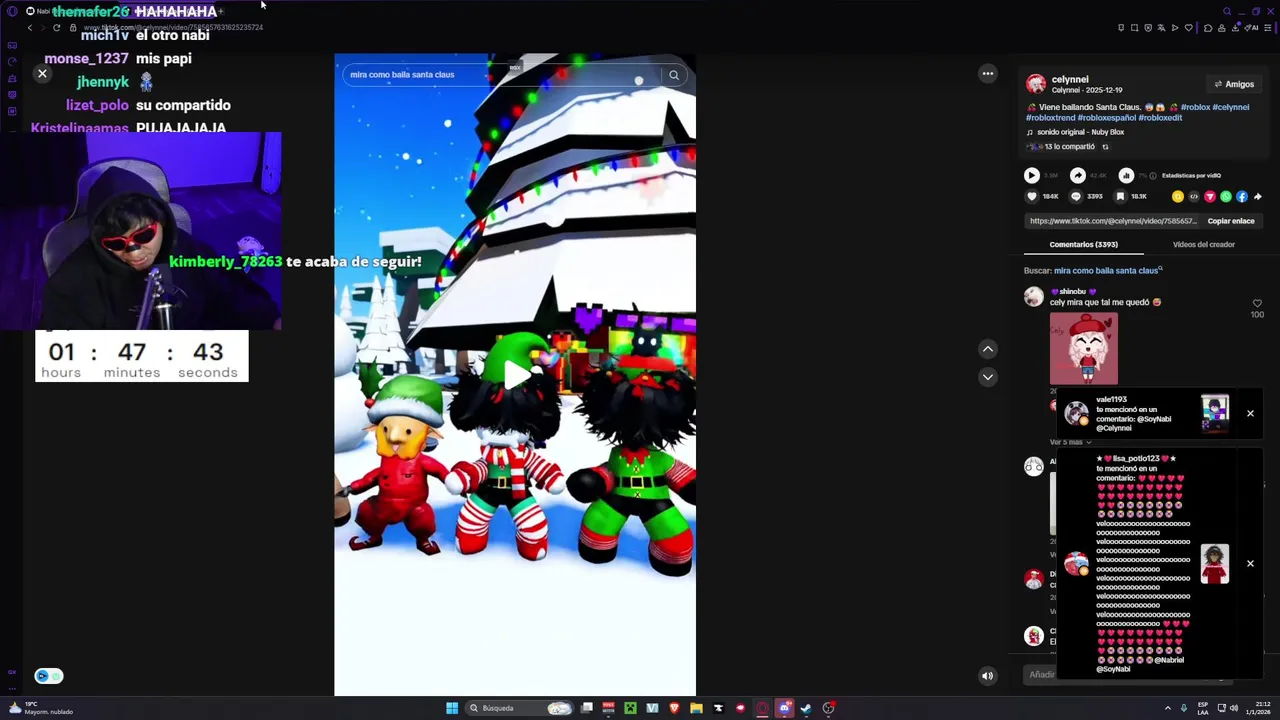Click the views play-count icon
The height and width of the screenshot is (720, 1280).
click(1032, 175)
